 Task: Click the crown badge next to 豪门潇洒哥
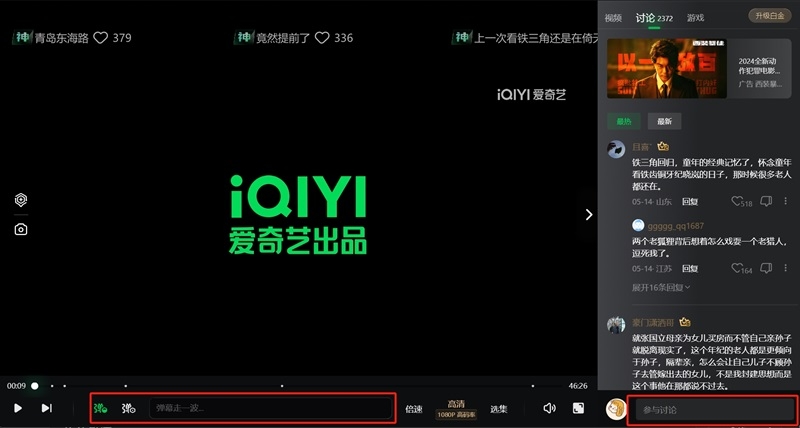coord(685,322)
